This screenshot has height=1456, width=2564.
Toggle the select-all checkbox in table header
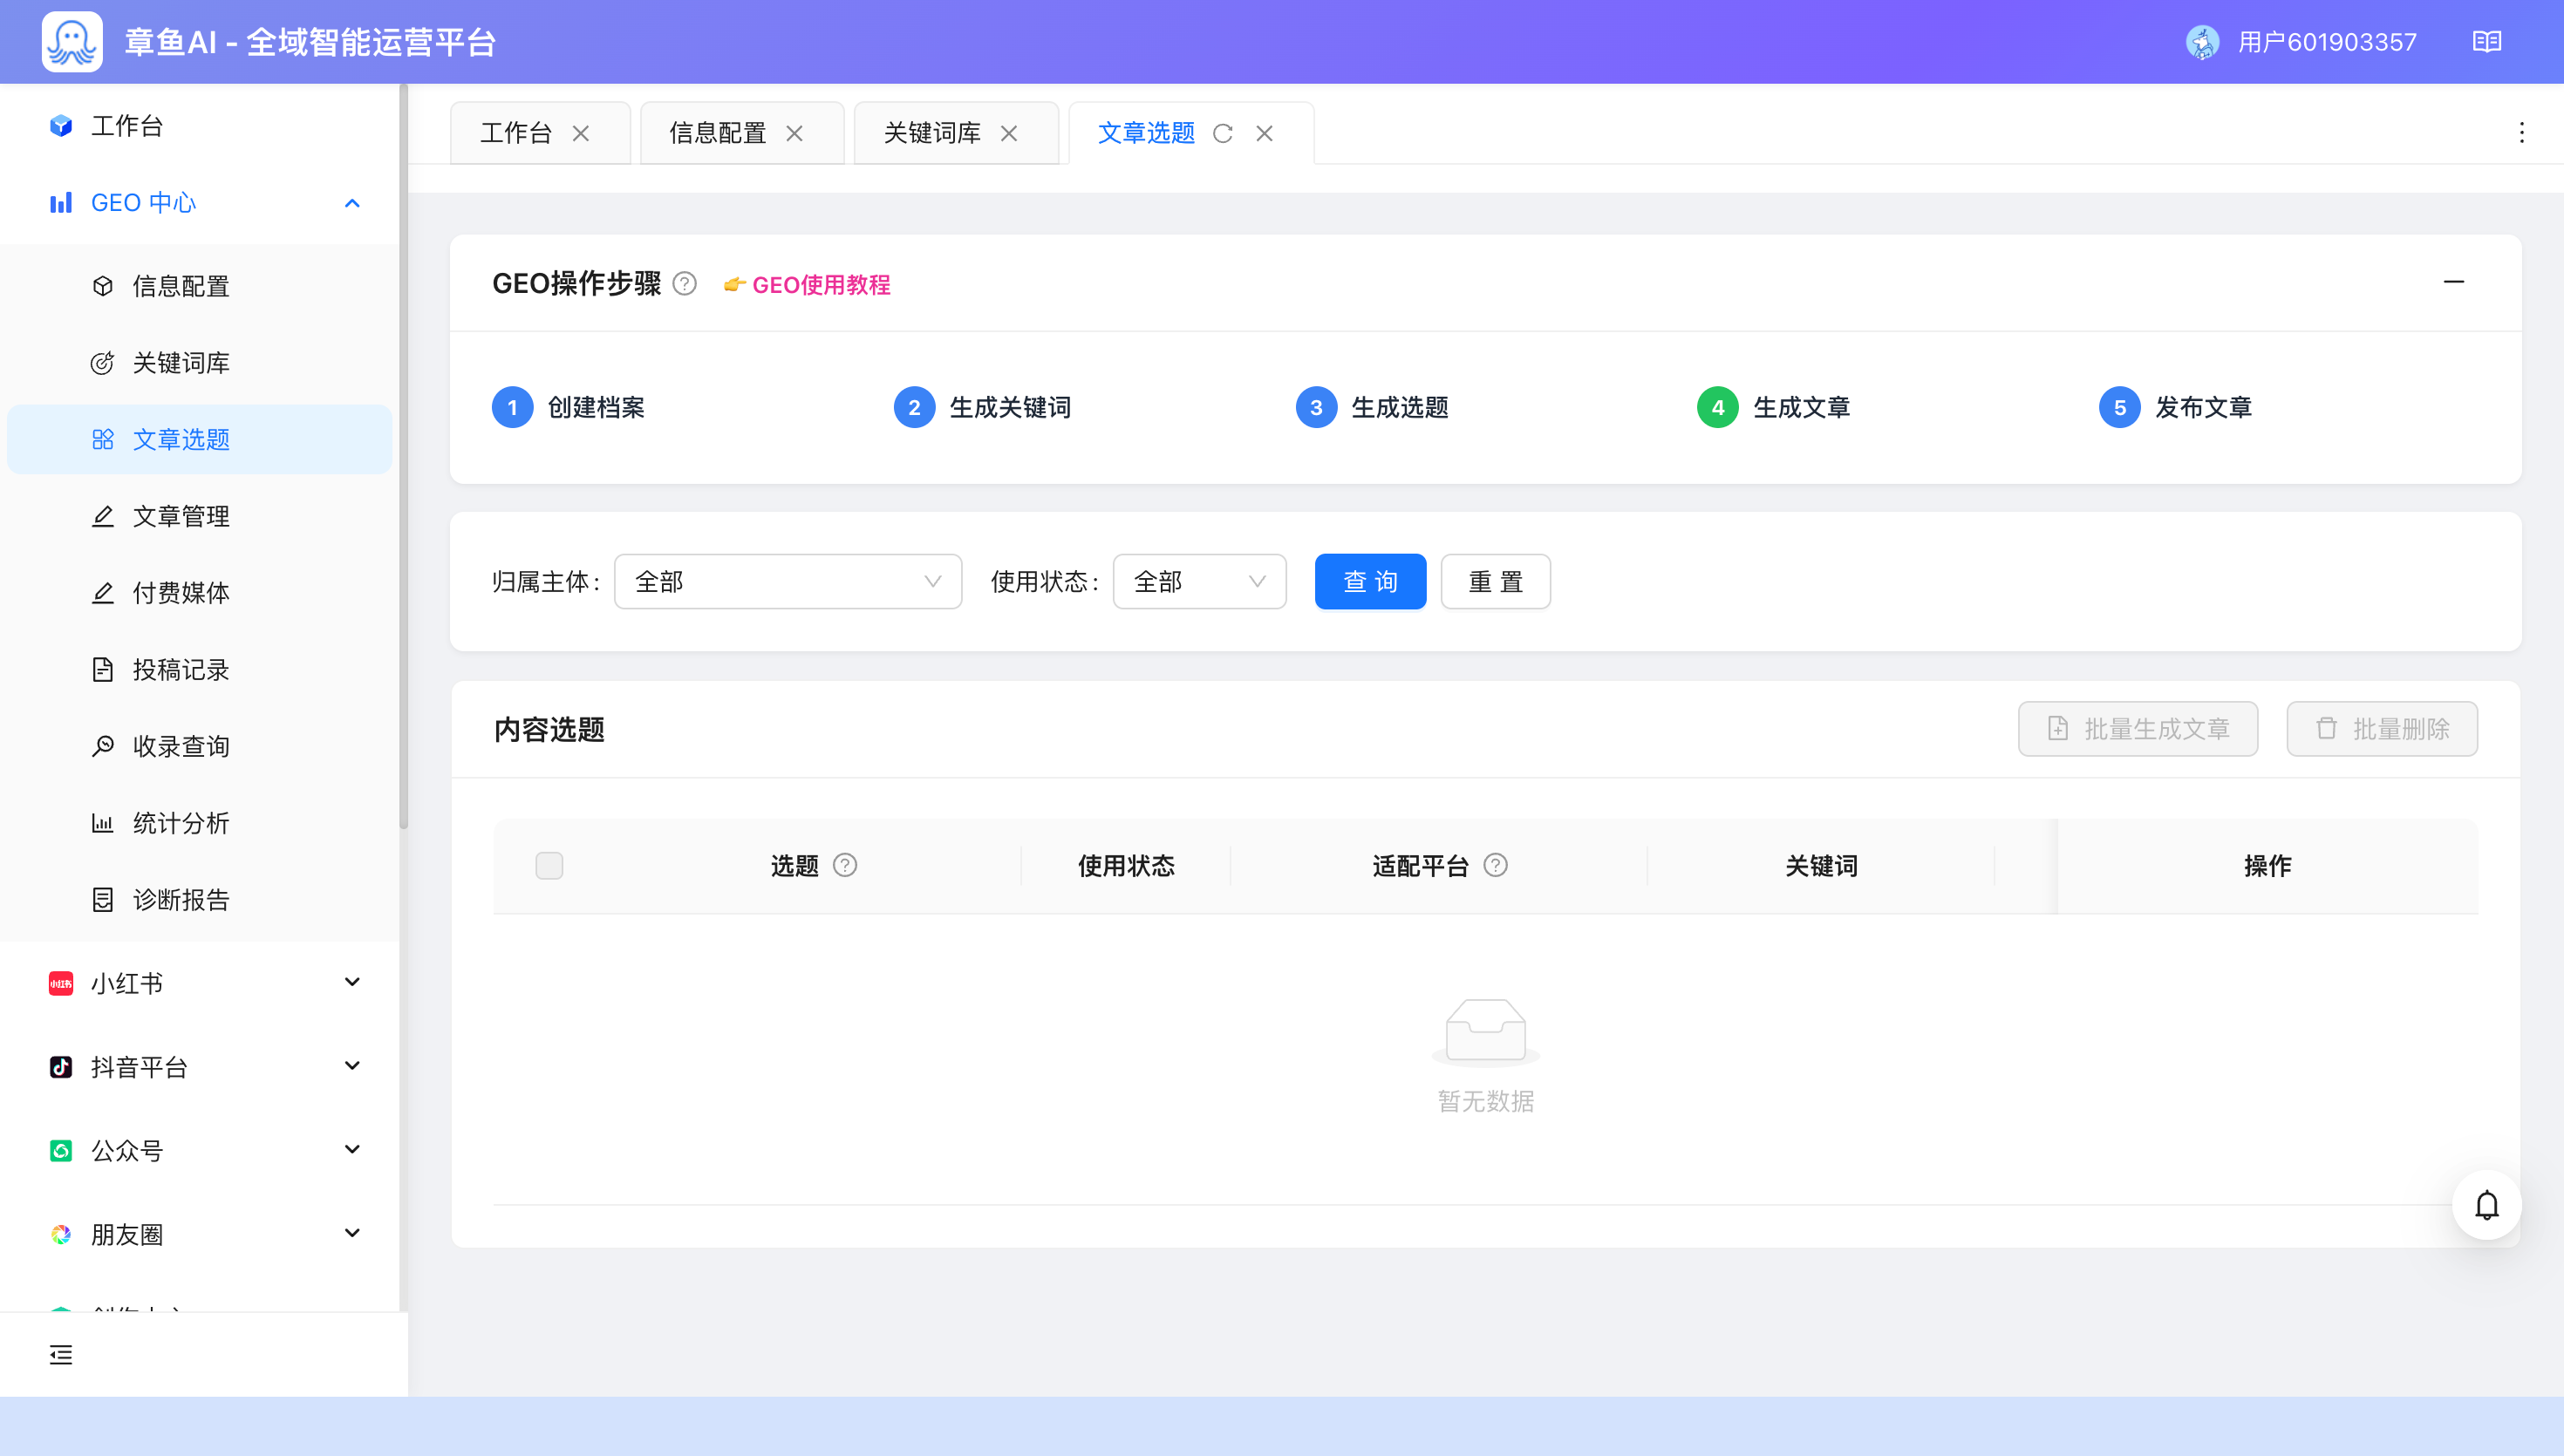(x=549, y=865)
